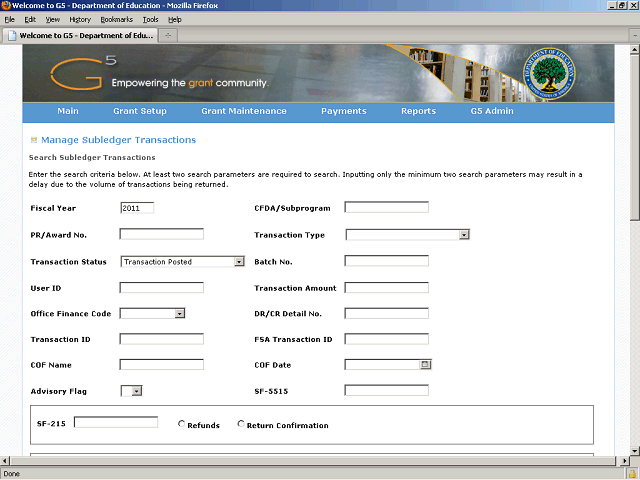Click the Fiscal Year field showing 2011
The width and height of the screenshot is (640, 480).
click(x=137, y=208)
